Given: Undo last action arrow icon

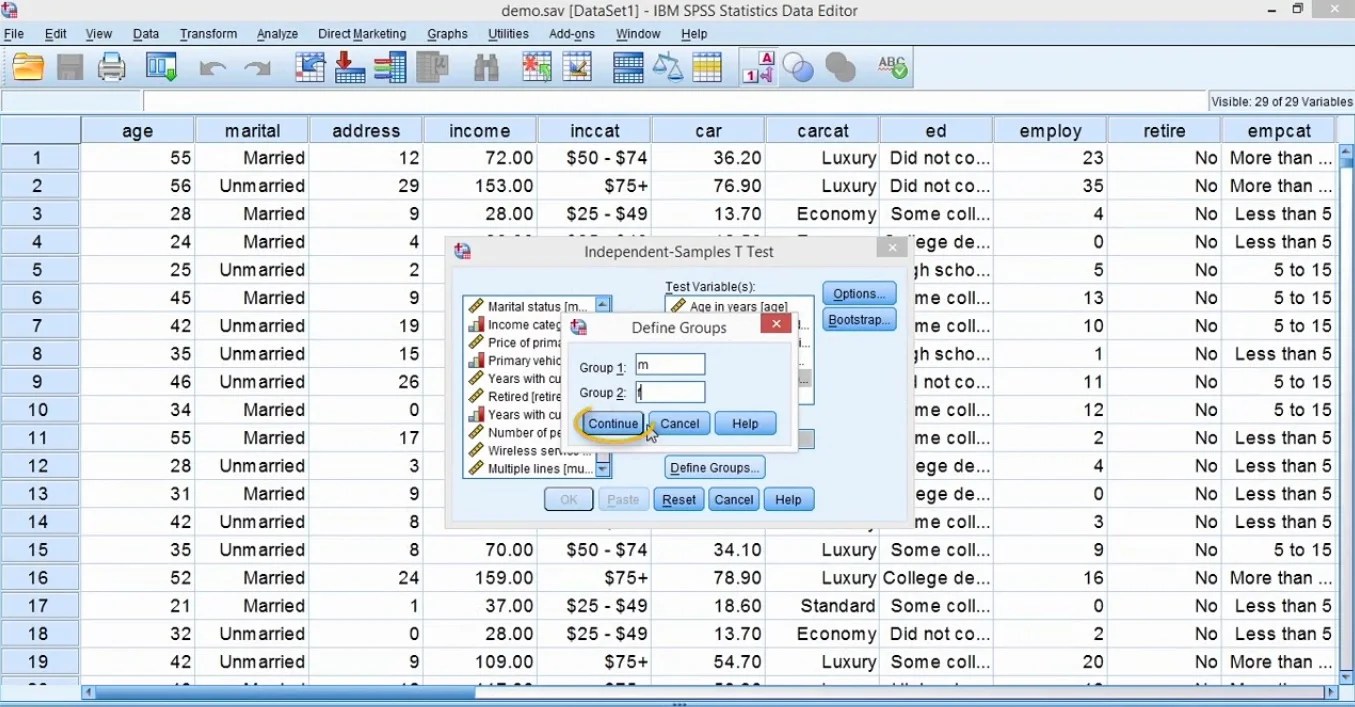Looking at the screenshot, I should click(x=212, y=69).
